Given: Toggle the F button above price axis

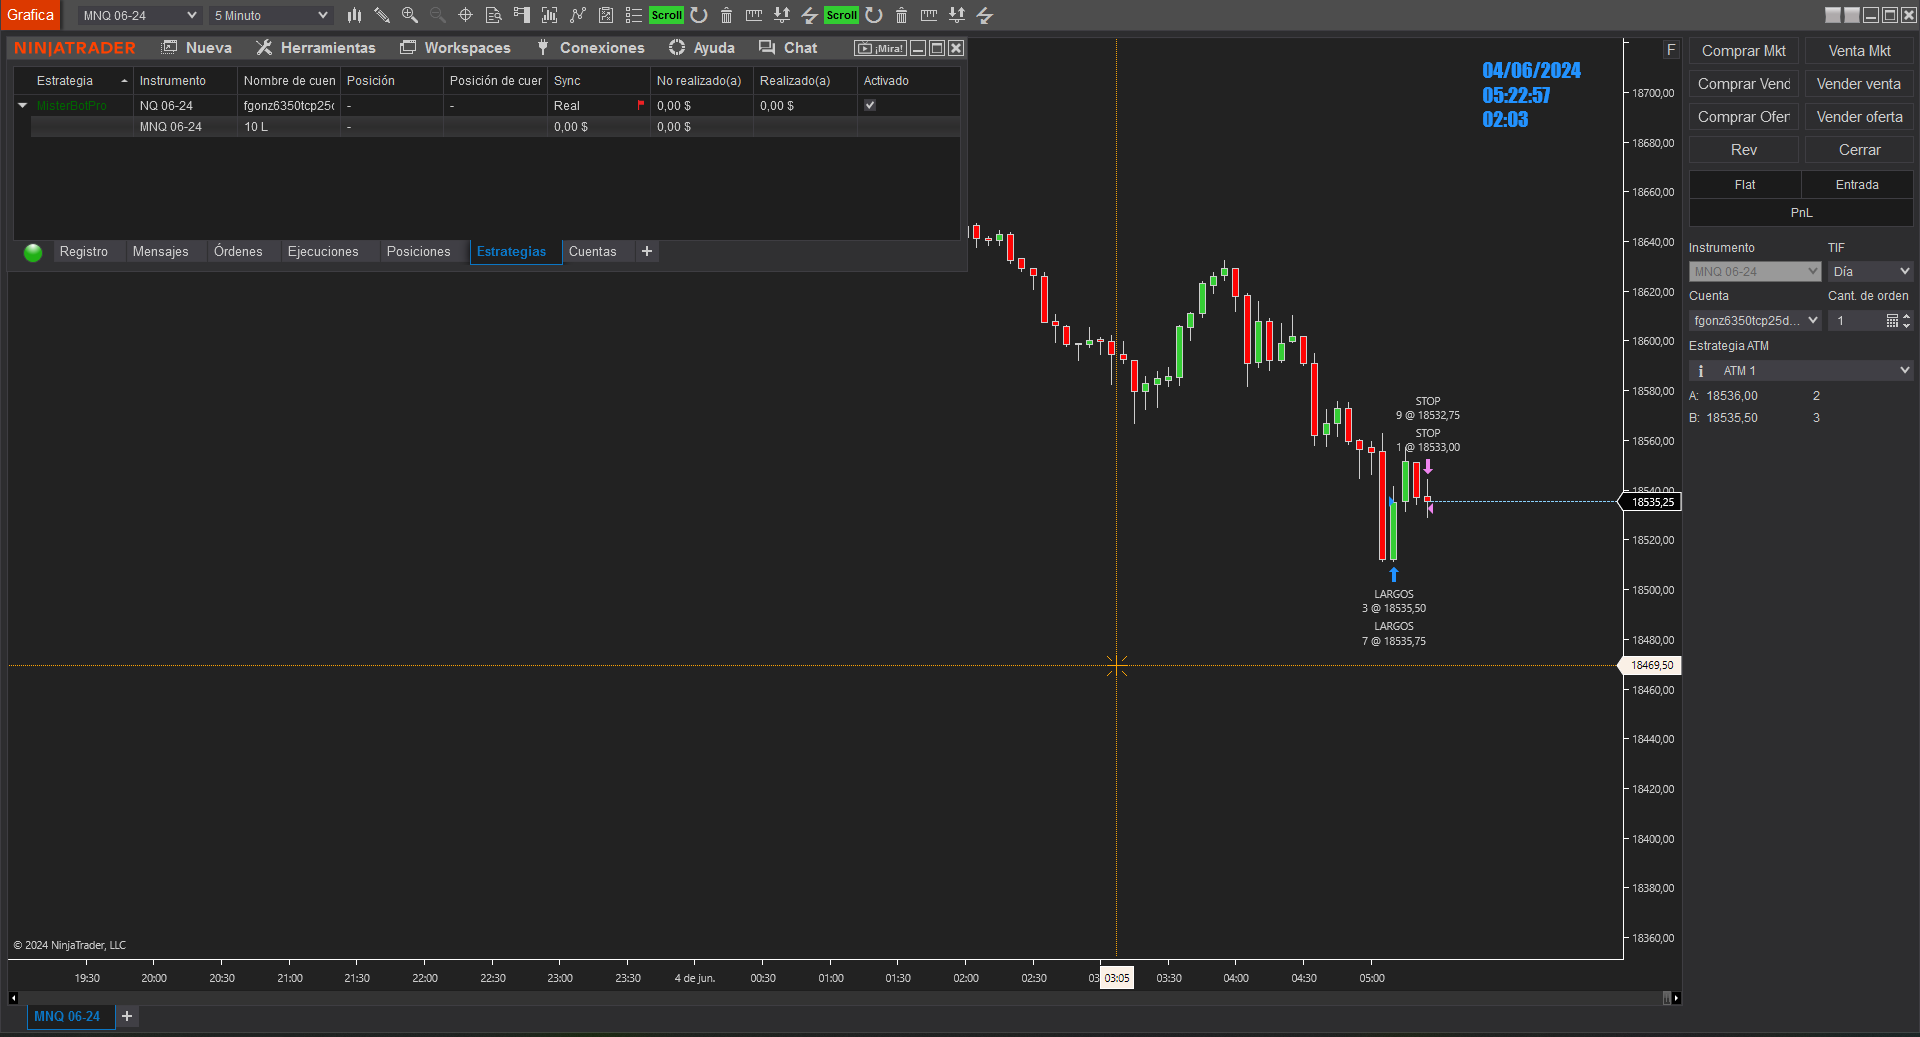Looking at the screenshot, I should 1671,50.
